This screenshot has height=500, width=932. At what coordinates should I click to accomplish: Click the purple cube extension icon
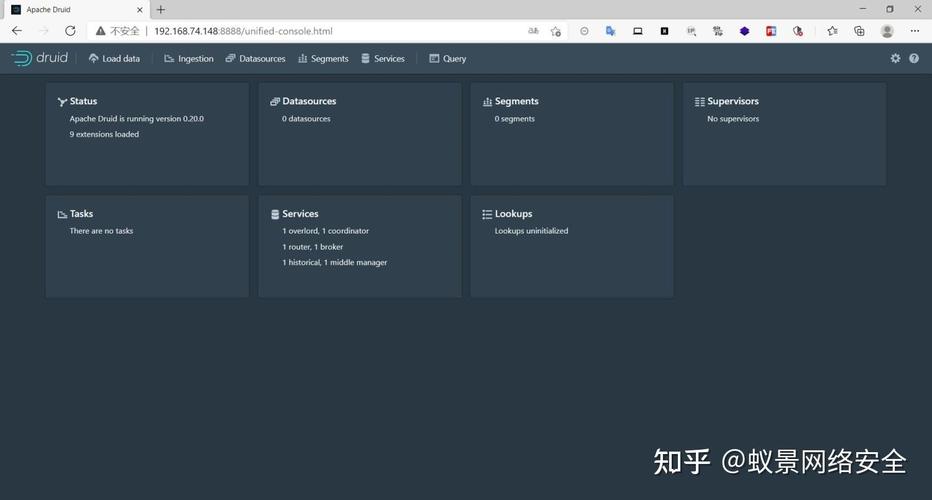coord(744,31)
